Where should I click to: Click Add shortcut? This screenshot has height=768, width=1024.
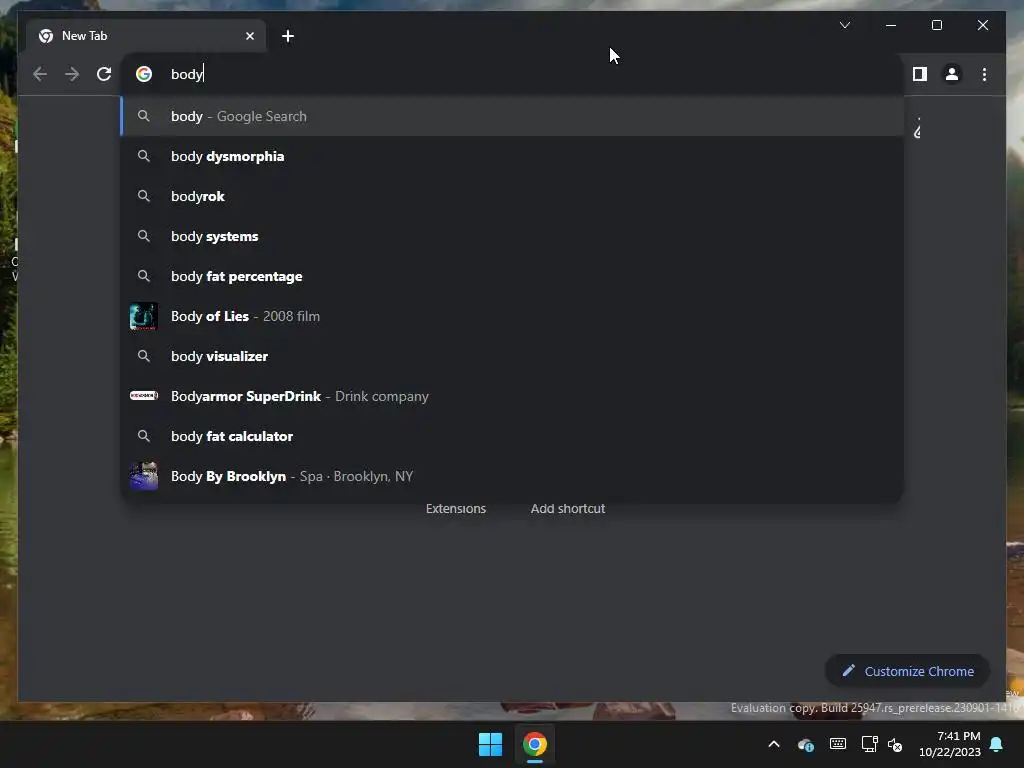[x=568, y=509]
